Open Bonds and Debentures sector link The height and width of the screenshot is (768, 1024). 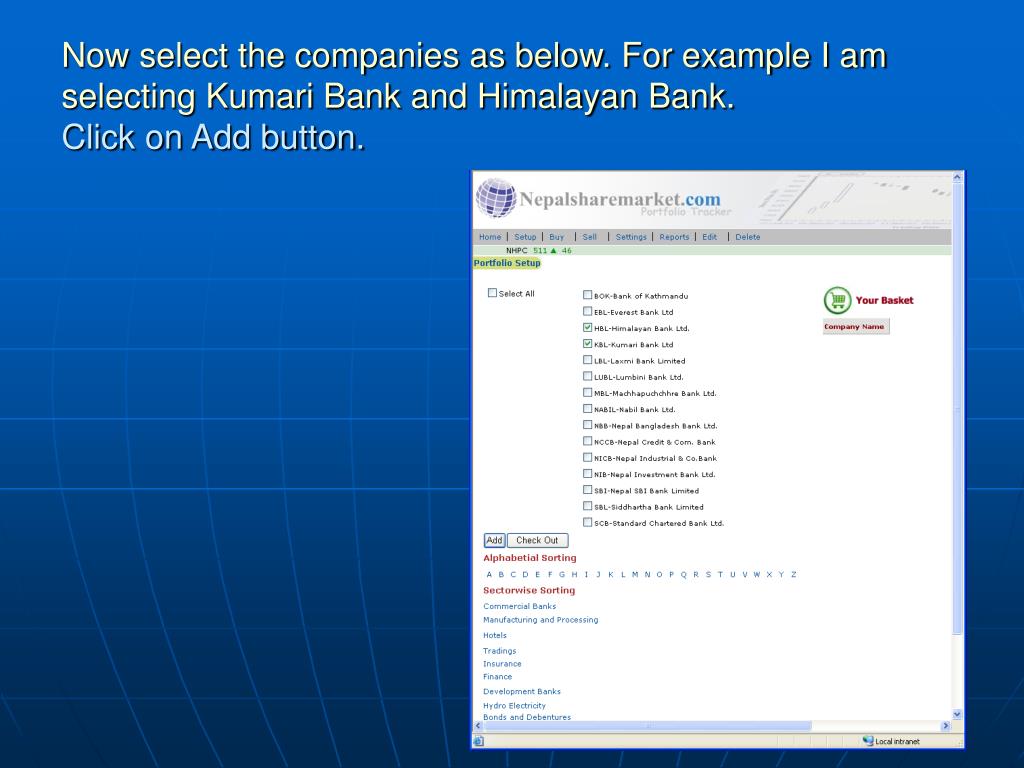point(526,717)
